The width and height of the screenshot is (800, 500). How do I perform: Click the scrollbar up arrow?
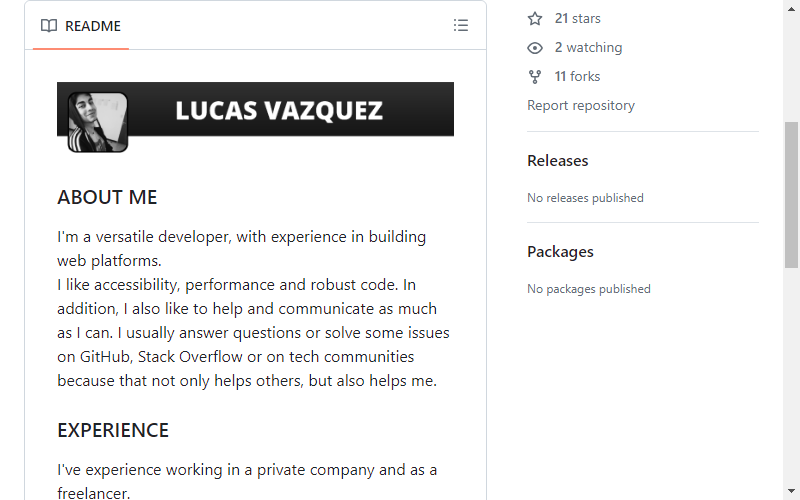(791, 9)
